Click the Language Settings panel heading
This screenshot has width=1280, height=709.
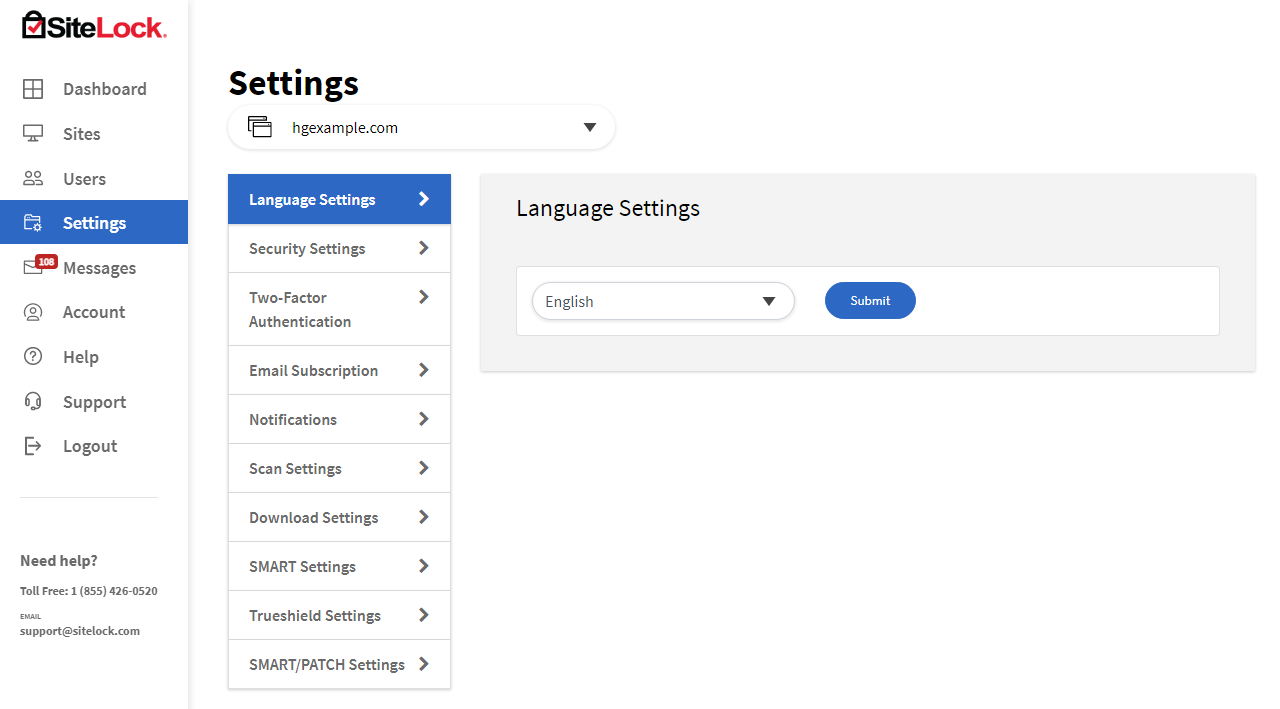608,208
